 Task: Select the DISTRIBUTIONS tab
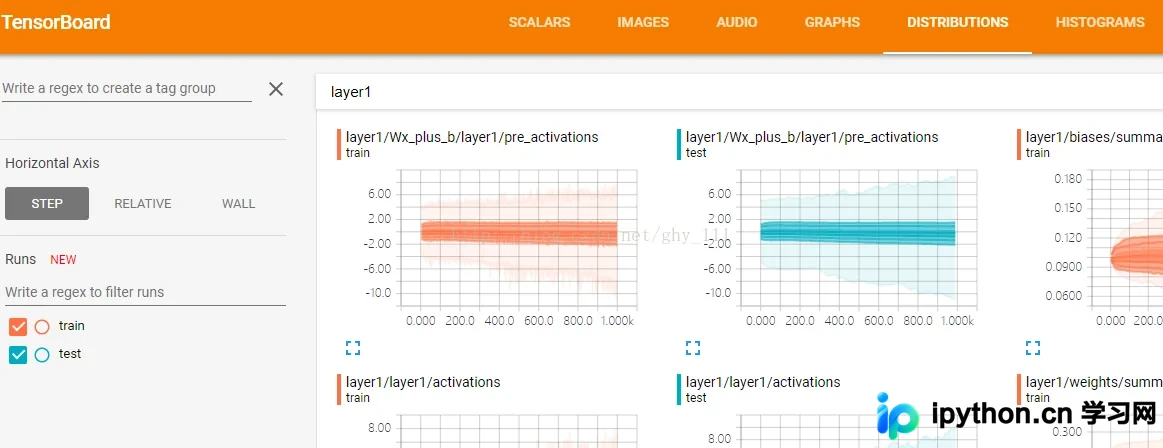pos(958,22)
